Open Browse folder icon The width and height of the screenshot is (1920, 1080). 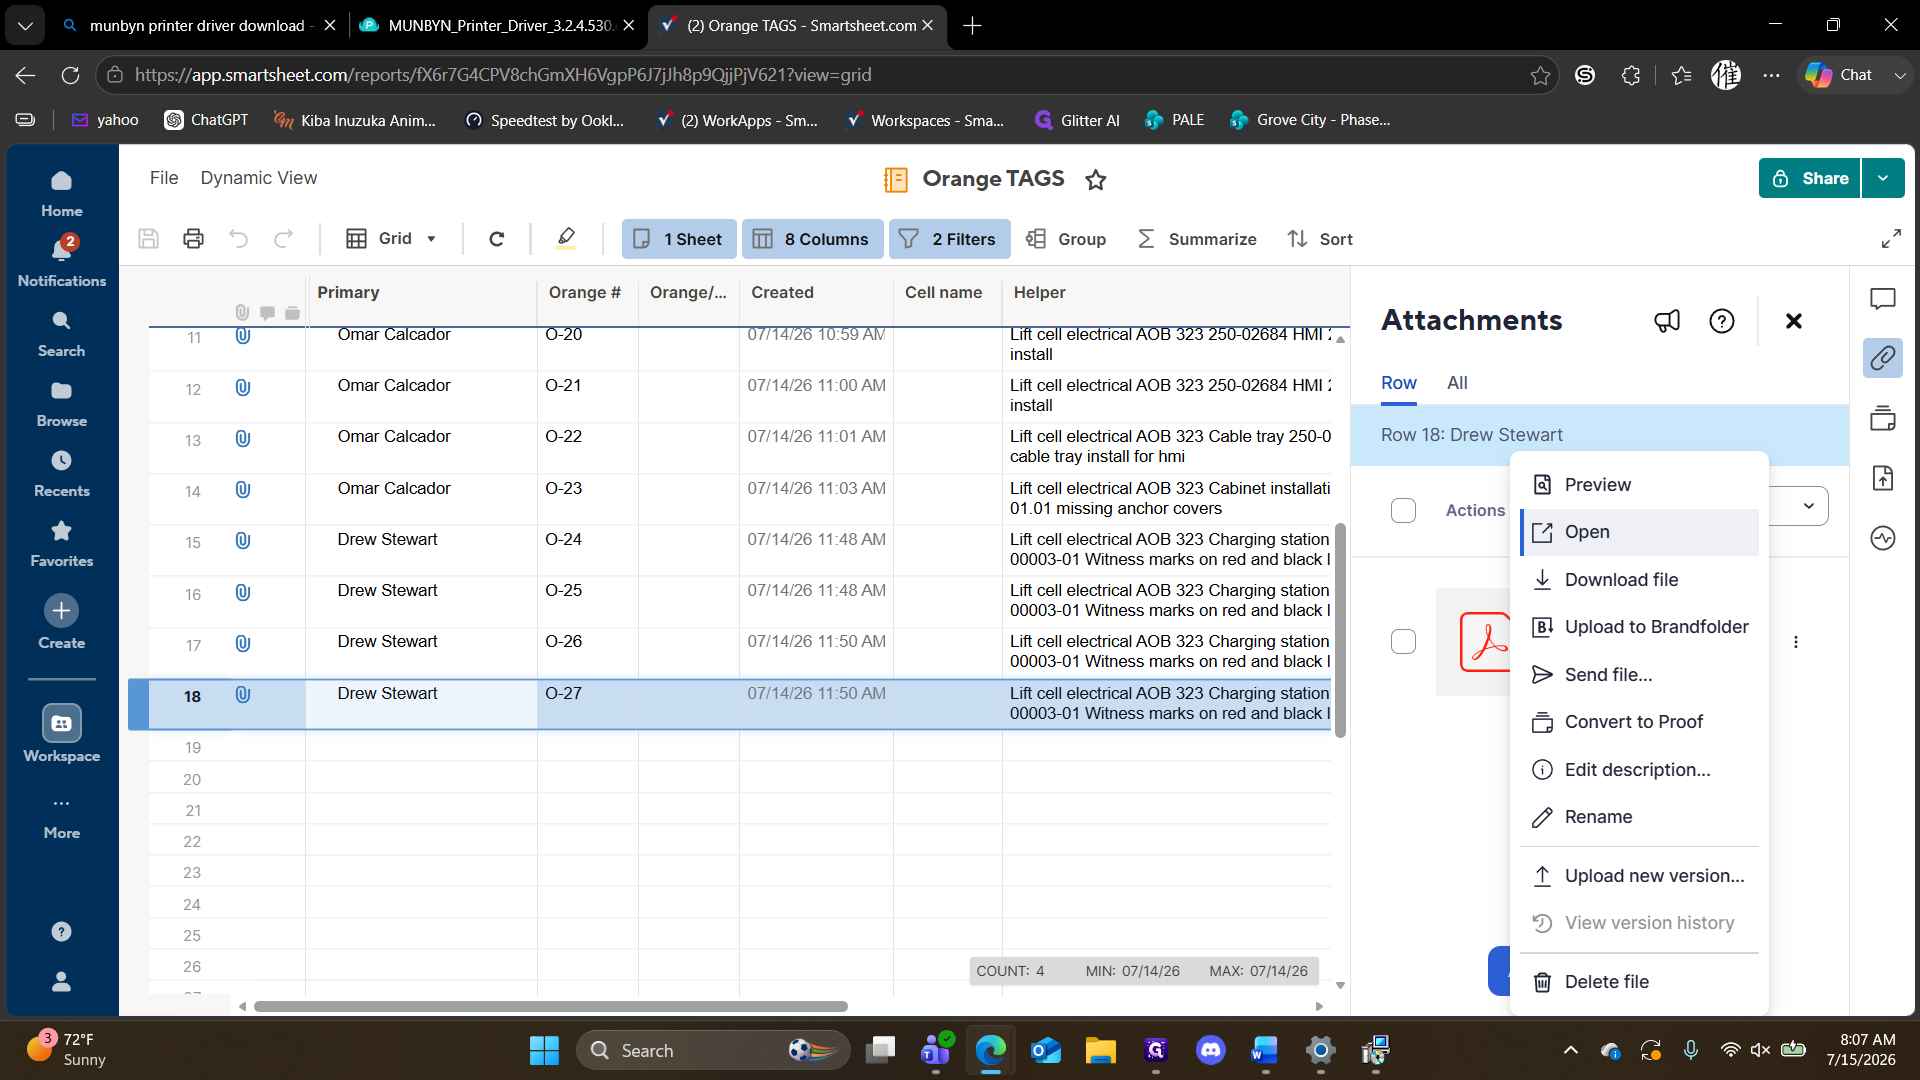[x=62, y=403]
